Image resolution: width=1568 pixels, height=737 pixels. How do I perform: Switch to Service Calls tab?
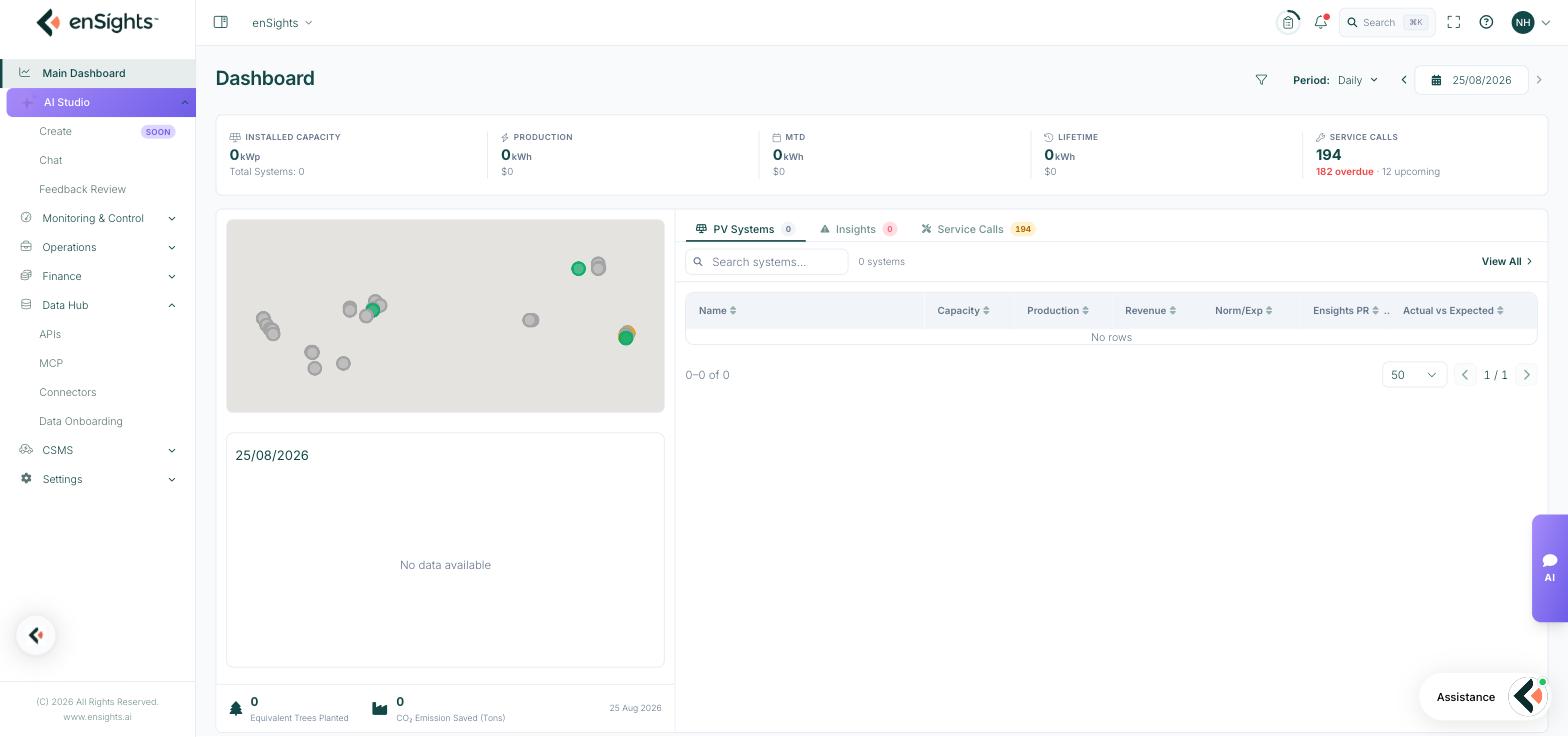[x=978, y=229]
